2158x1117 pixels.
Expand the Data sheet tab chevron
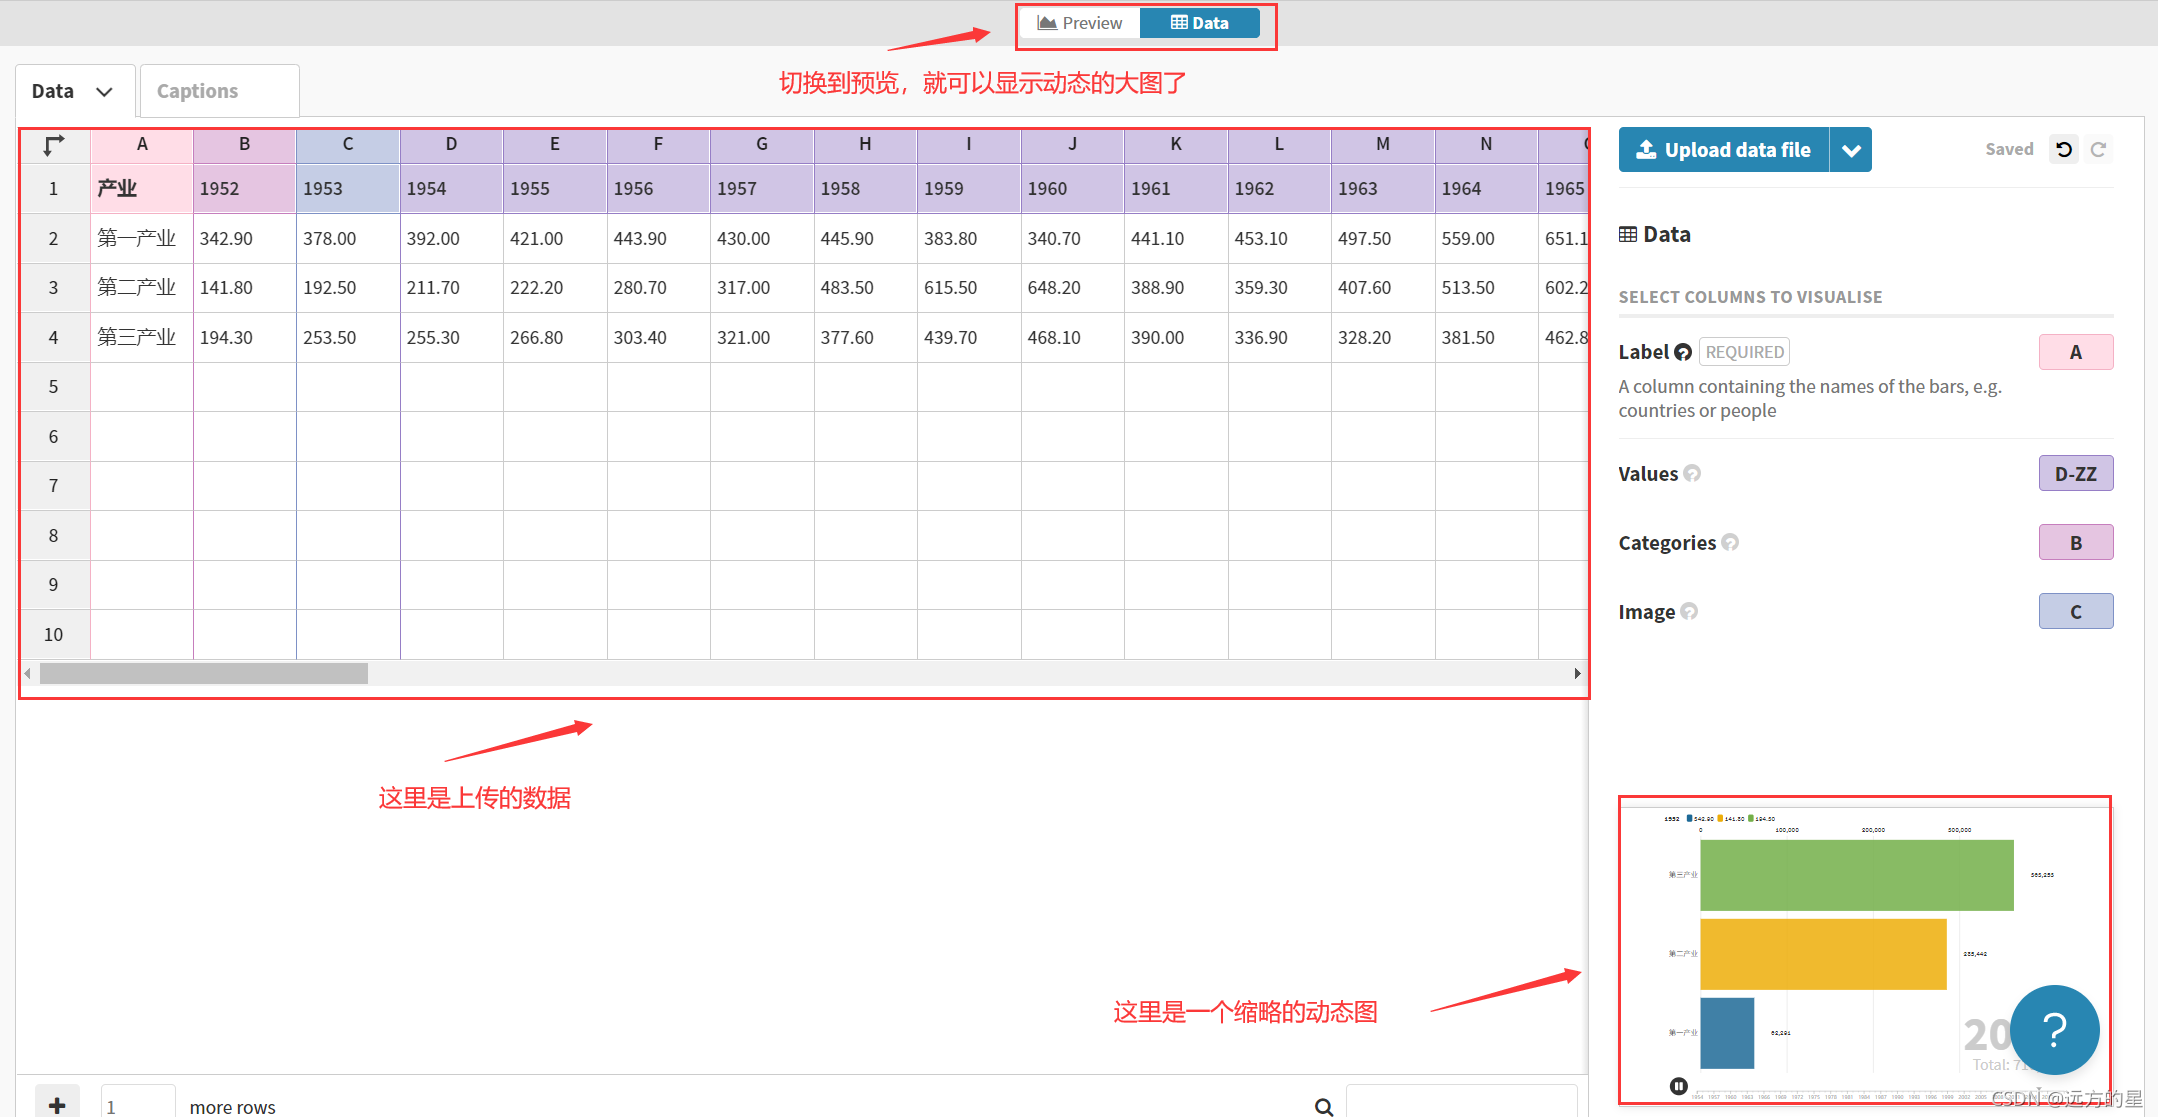pyautogui.click(x=104, y=92)
